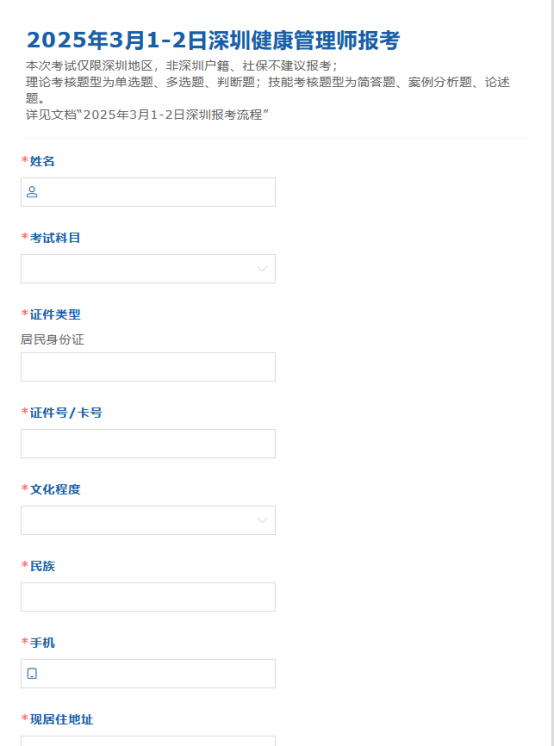Screen dimensions: 554x746
Task: Click the chevron arrow in 文化程度 dropdown
Action: point(262,520)
